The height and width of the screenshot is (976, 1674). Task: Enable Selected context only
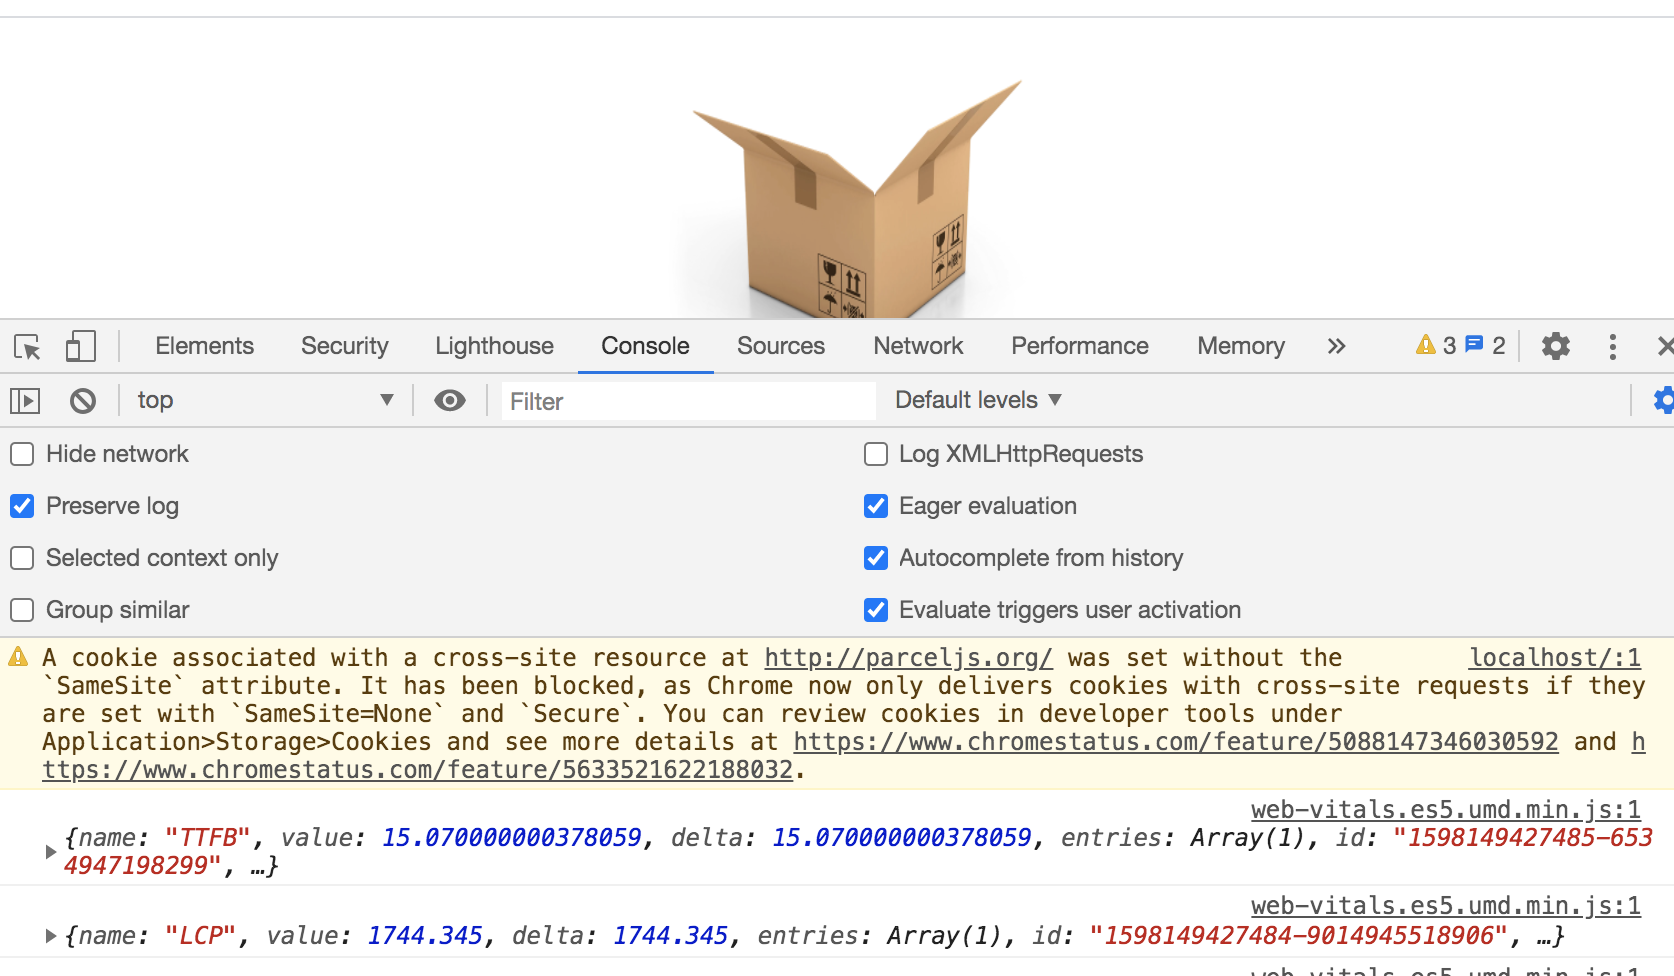coord(22,558)
